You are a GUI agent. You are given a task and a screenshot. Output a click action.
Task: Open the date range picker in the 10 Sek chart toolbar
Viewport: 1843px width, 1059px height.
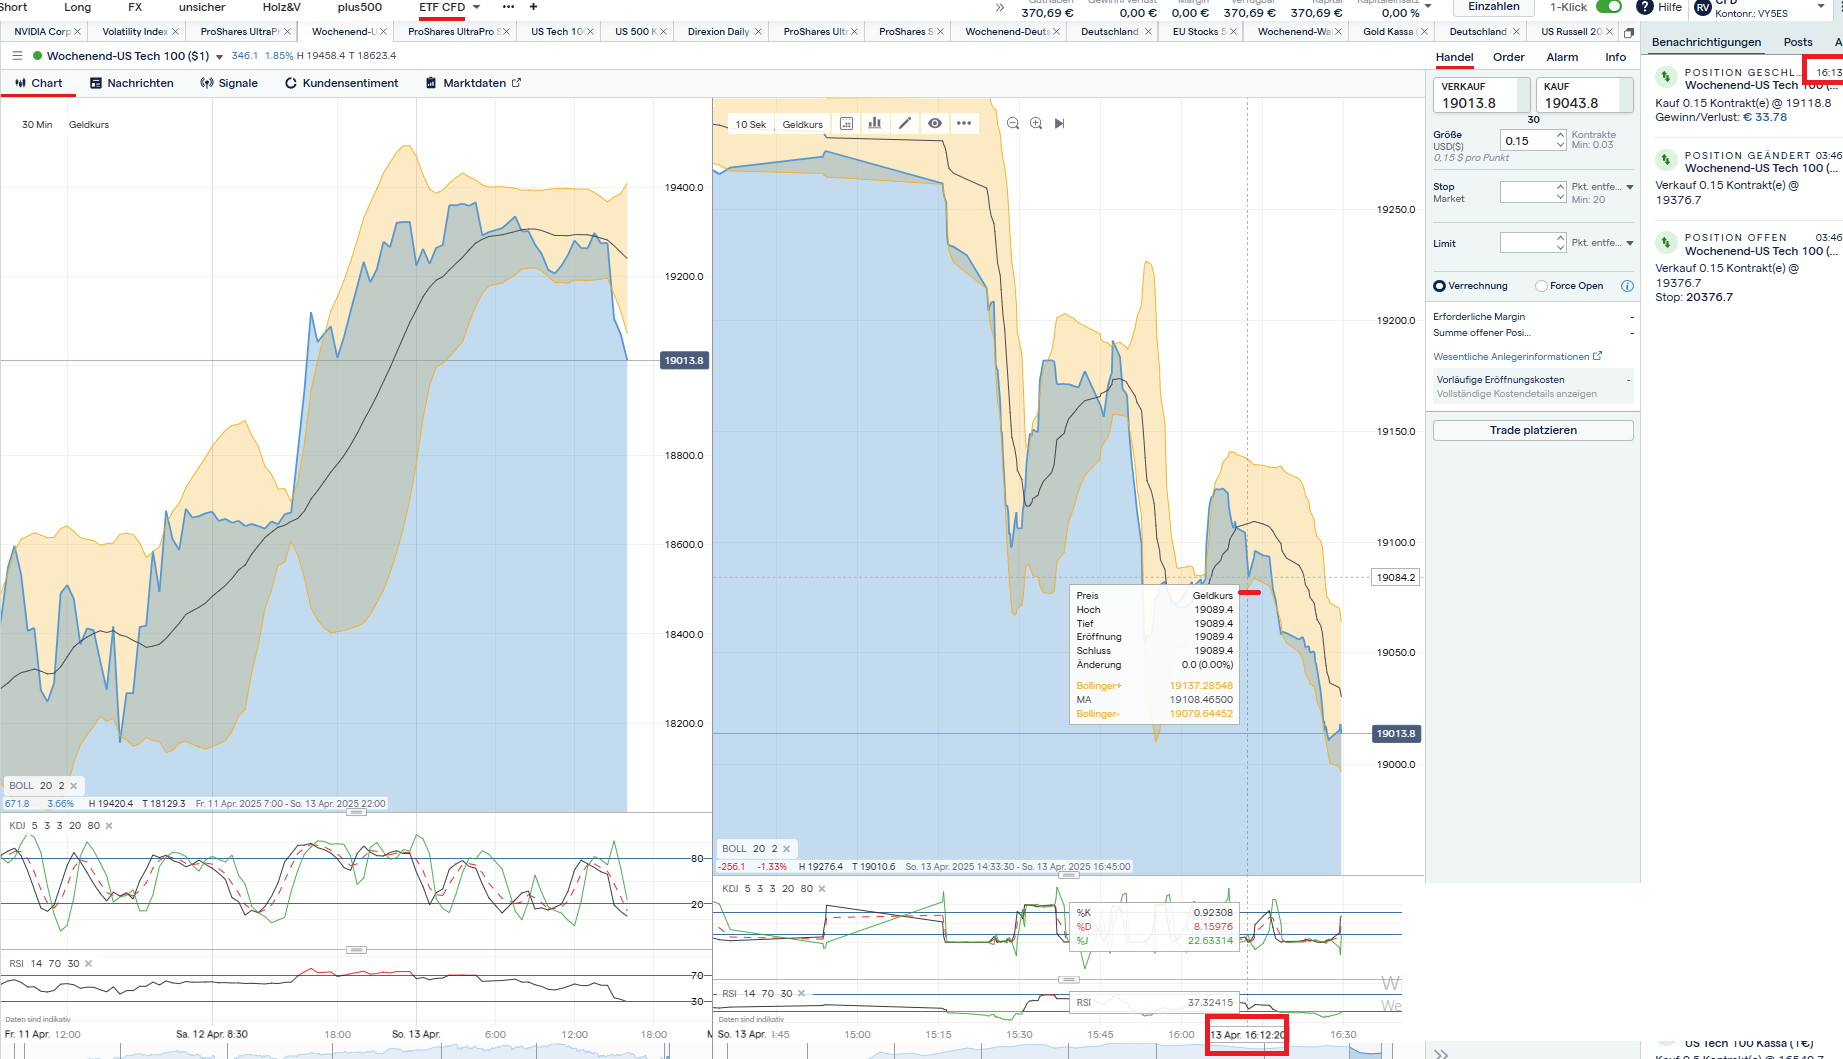846,123
